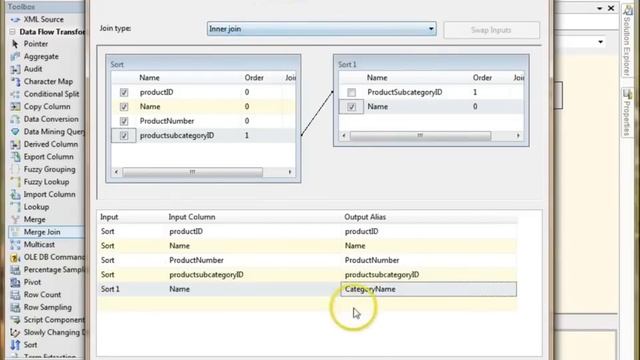The width and height of the screenshot is (640, 360).
Task: Select the Derived Column icon
Action: point(15,144)
